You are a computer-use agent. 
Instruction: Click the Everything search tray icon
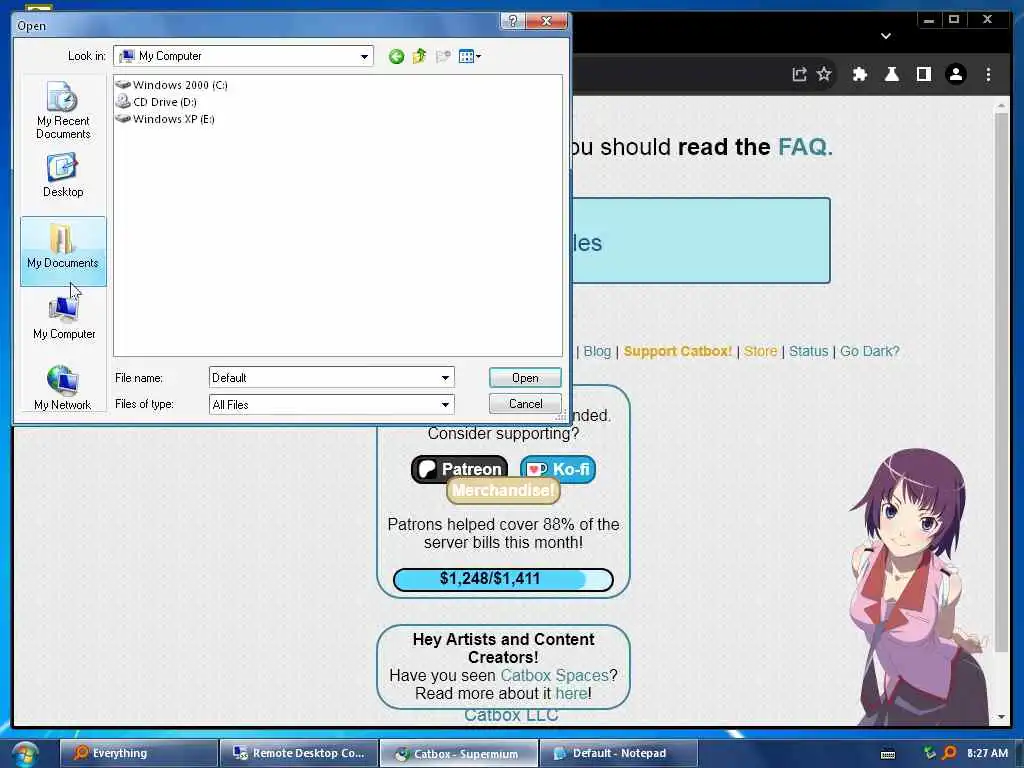point(949,753)
